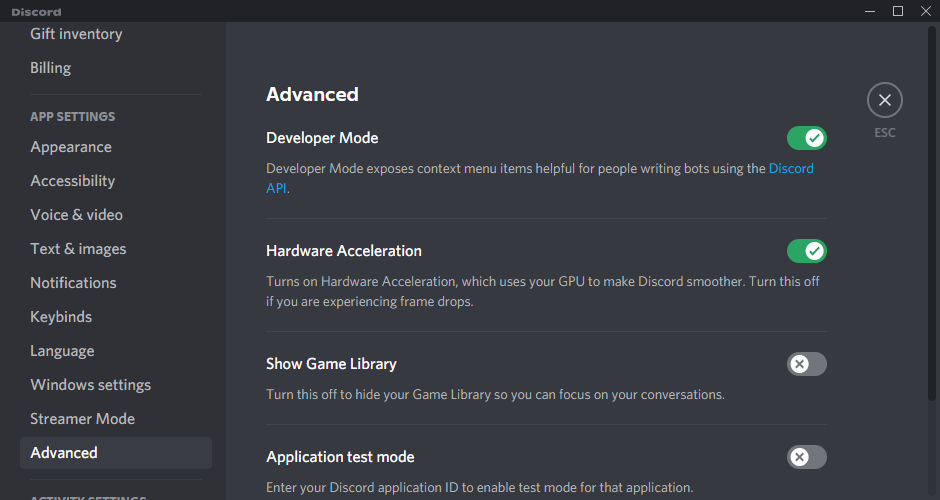This screenshot has height=500, width=940.
Task: Click the Application test mode heading
Action: (340, 457)
